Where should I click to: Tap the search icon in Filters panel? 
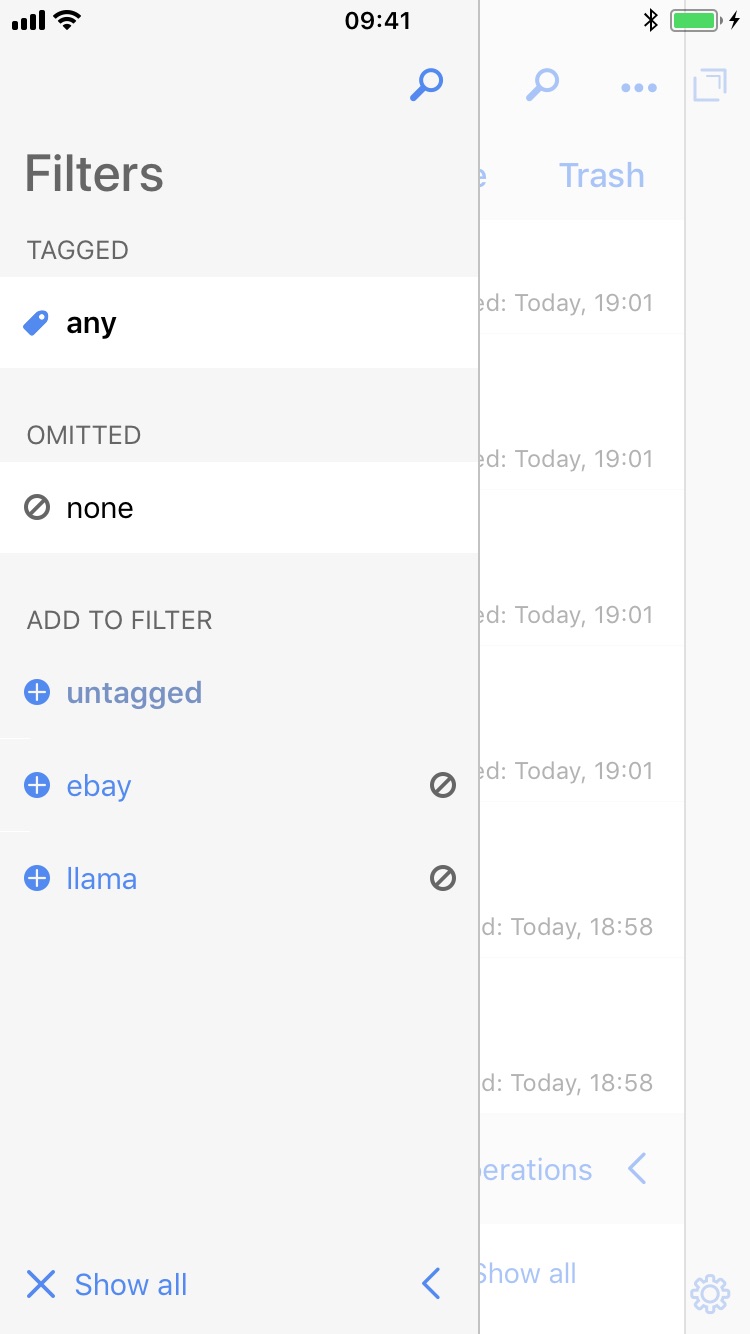click(426, 86)
